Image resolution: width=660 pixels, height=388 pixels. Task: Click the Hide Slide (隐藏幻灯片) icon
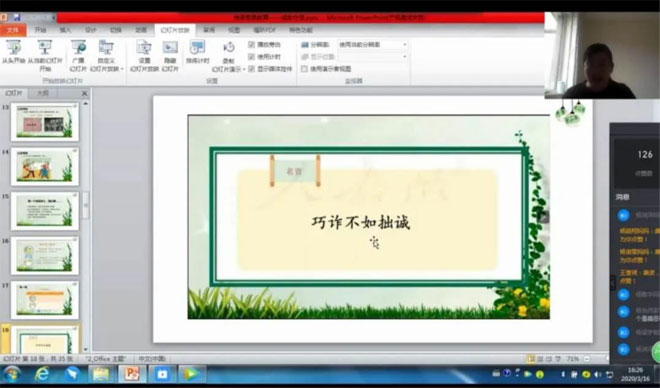point(170,47)
